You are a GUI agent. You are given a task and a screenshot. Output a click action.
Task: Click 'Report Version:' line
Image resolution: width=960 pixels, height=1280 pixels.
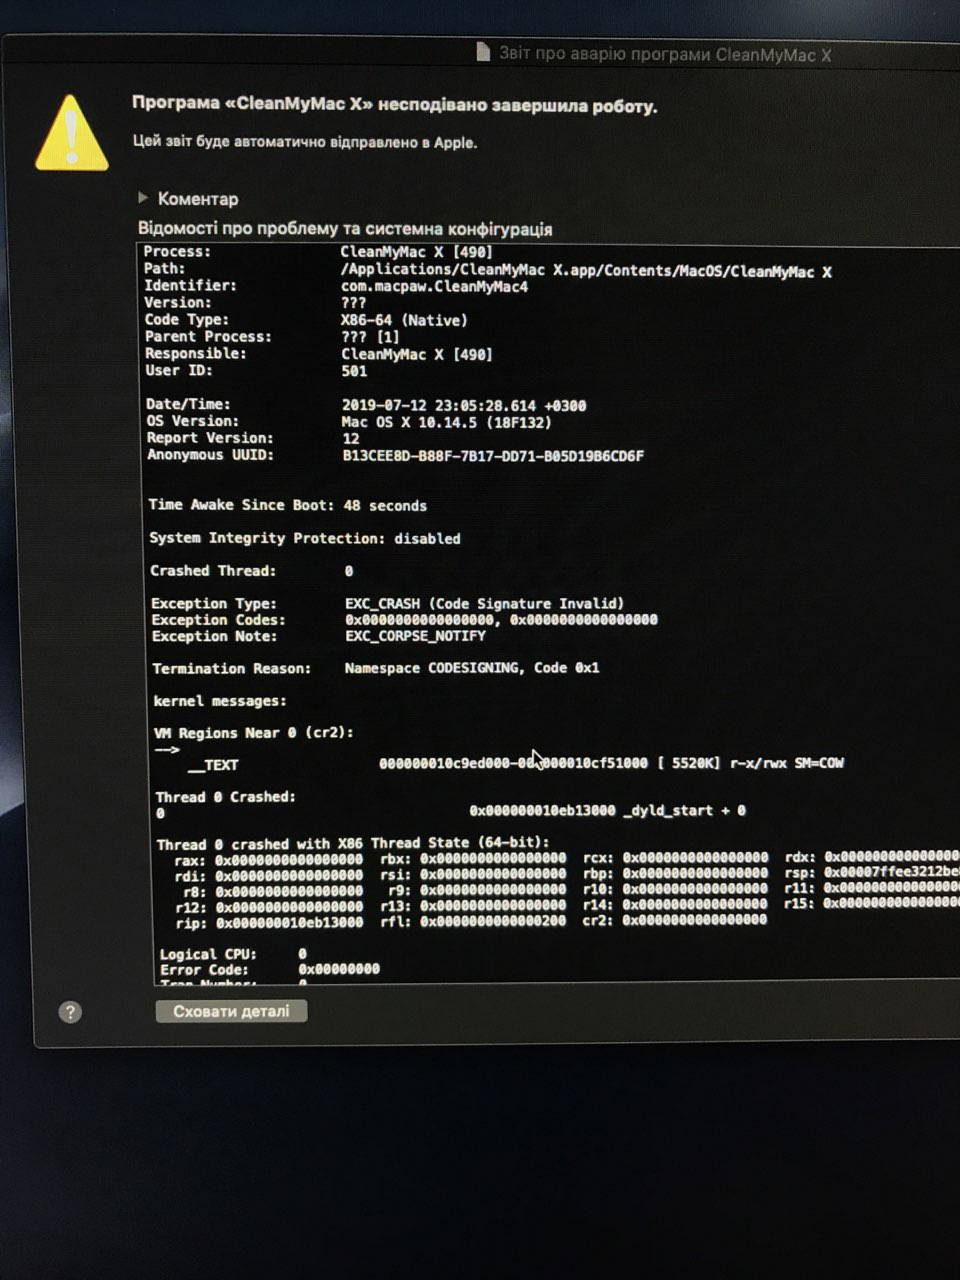pos(253,438)
